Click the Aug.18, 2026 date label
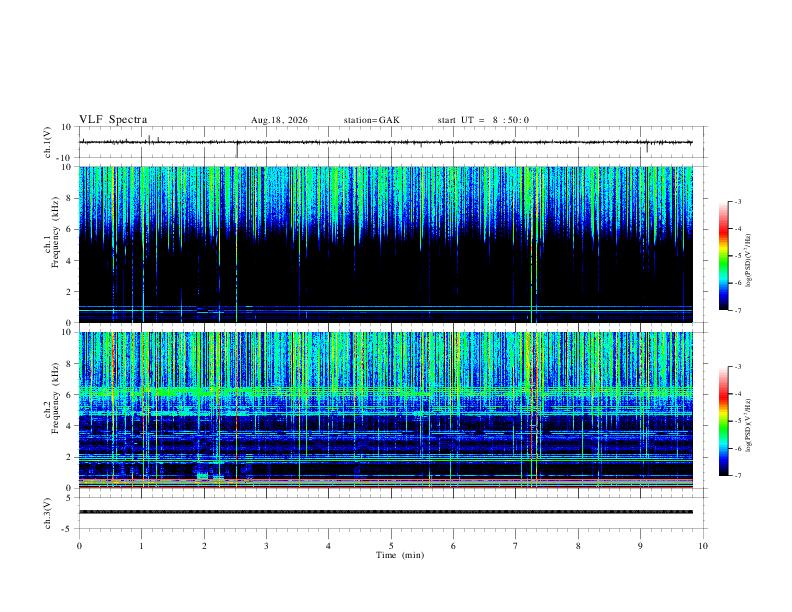 [279, 120]
